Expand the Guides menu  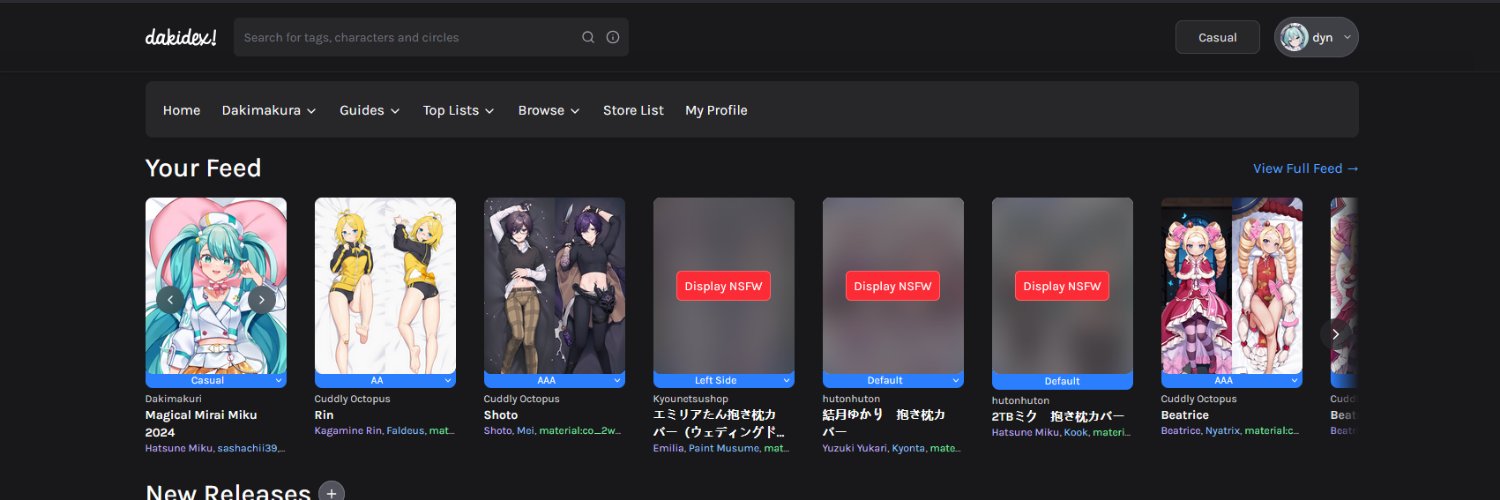pyautogui.click(x=369, y=110)
